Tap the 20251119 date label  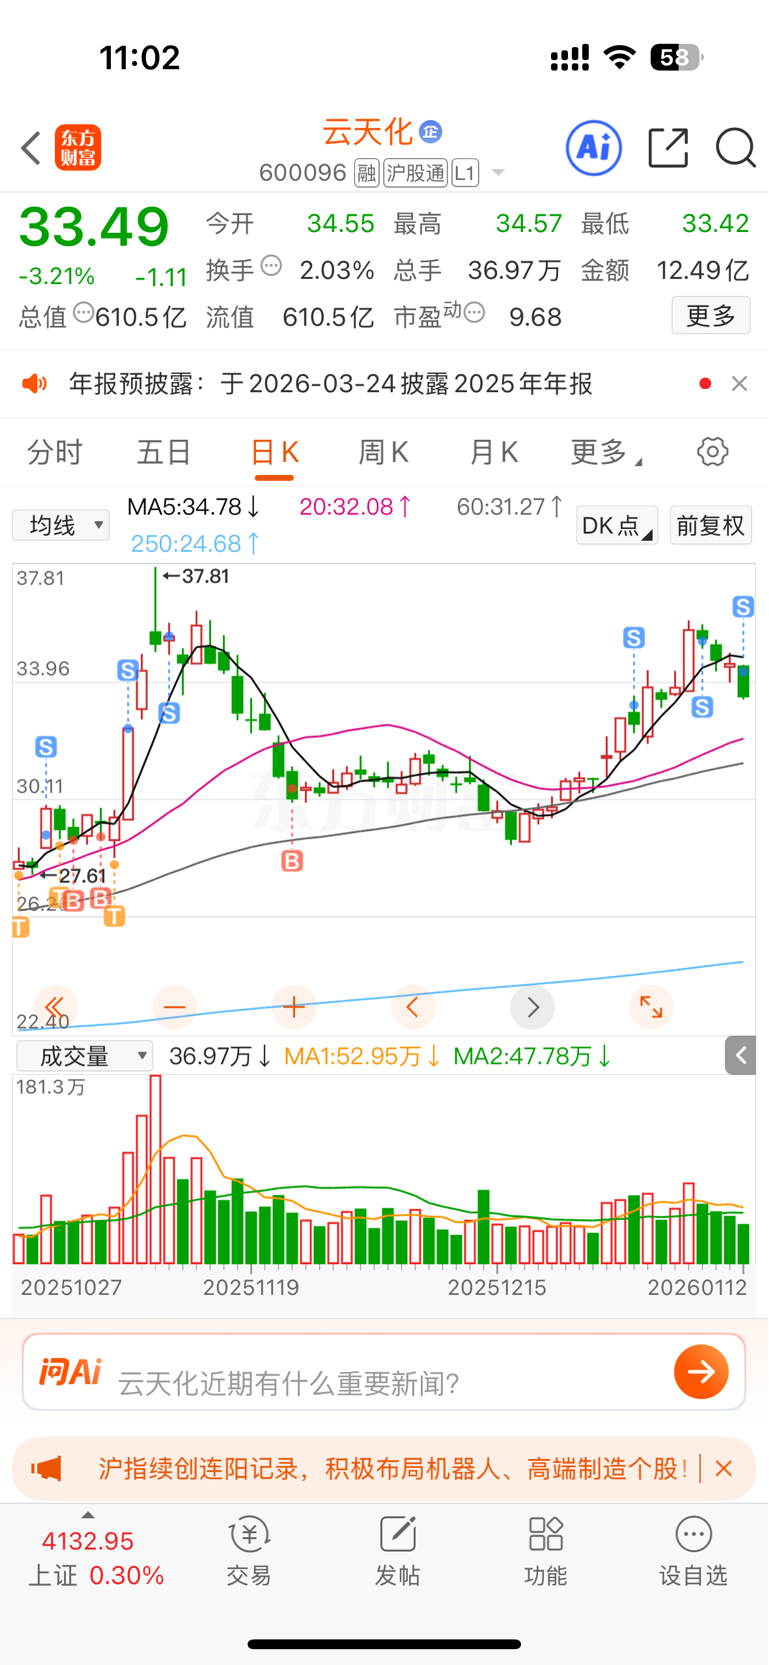click(x=251, y=1287)
